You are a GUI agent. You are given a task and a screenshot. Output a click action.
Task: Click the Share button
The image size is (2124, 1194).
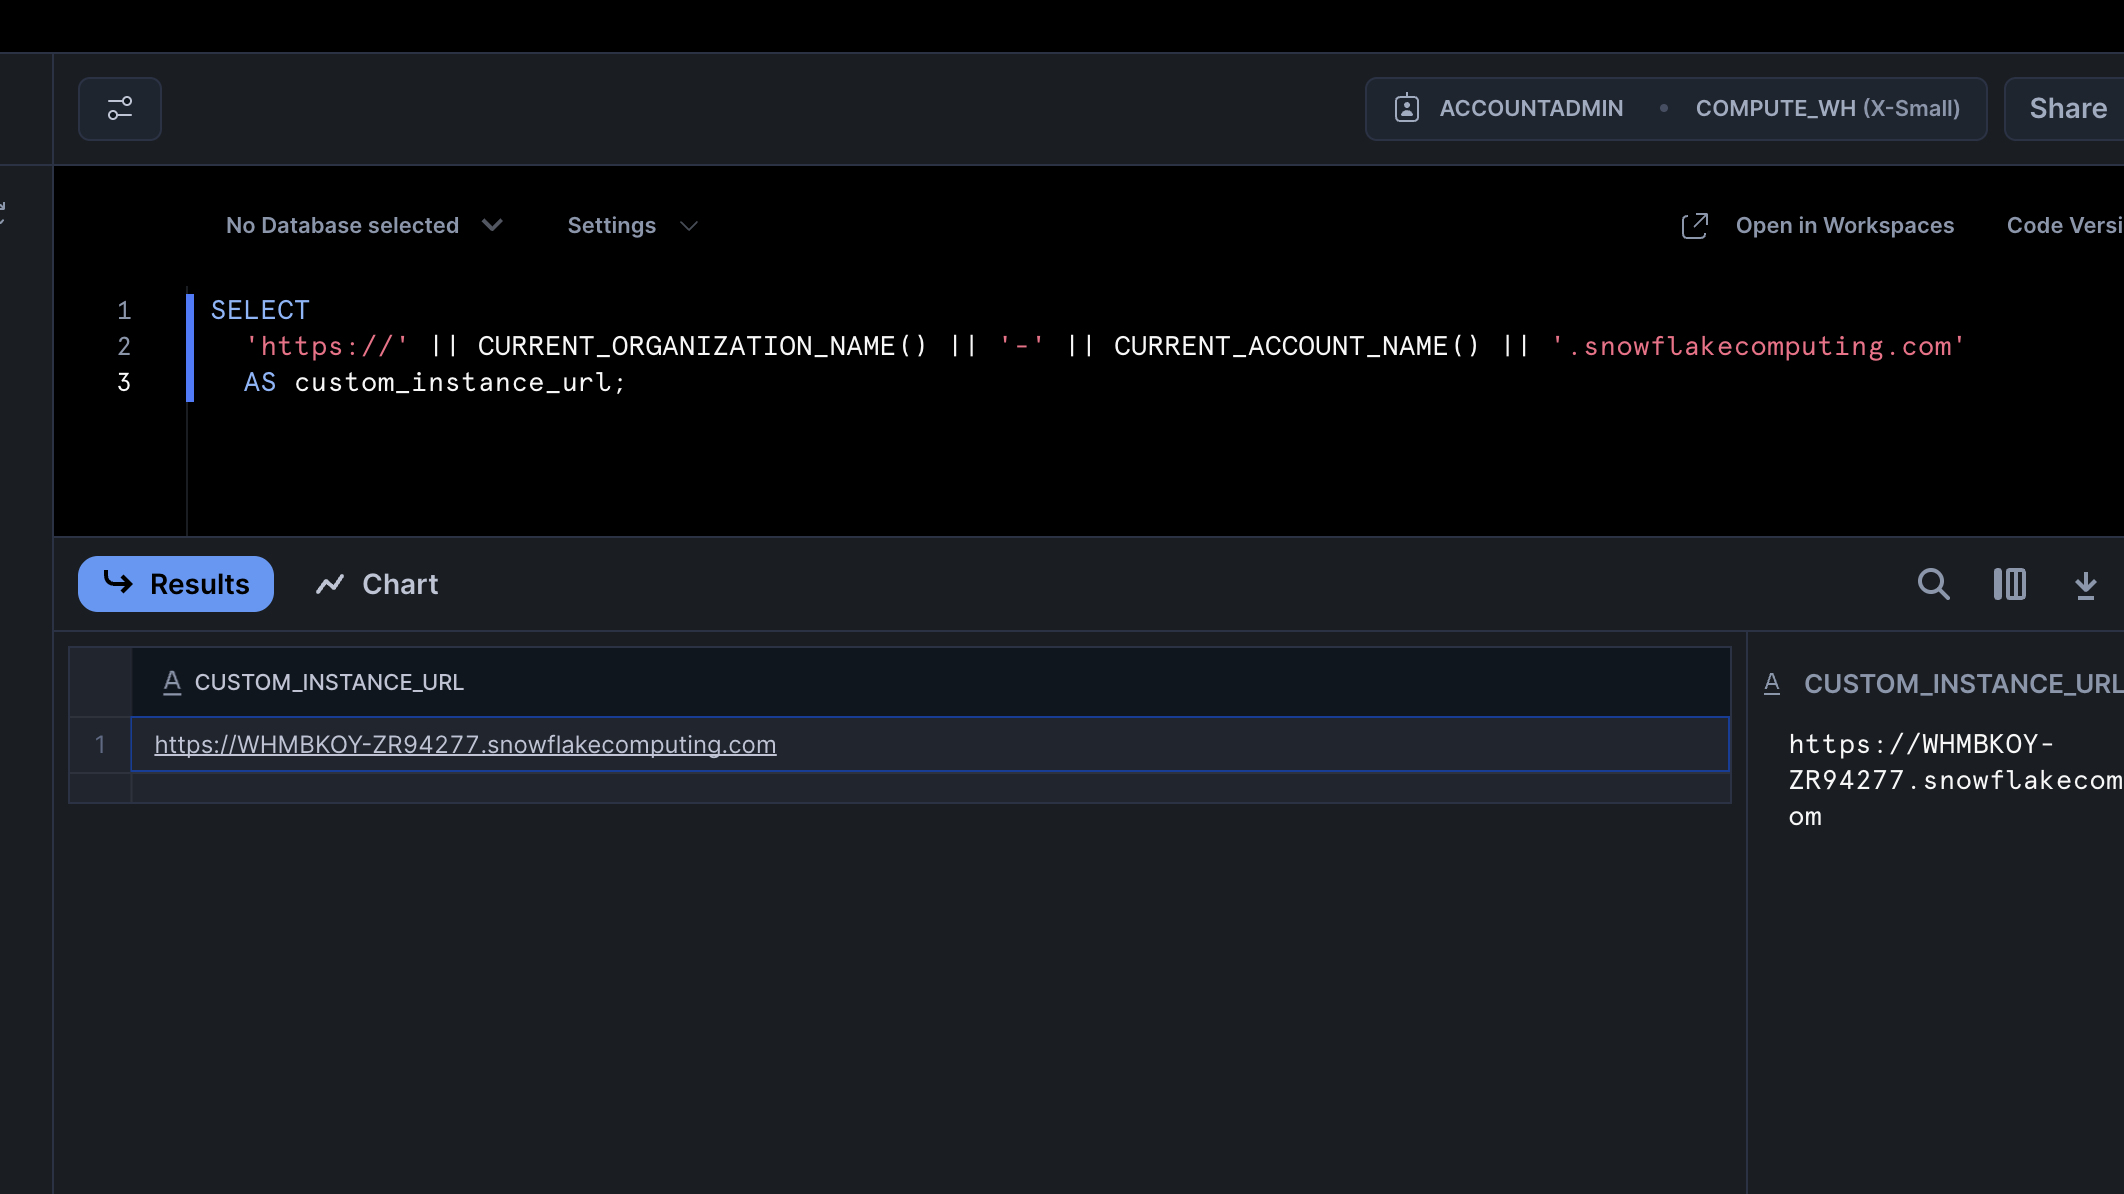[2067, 108]
